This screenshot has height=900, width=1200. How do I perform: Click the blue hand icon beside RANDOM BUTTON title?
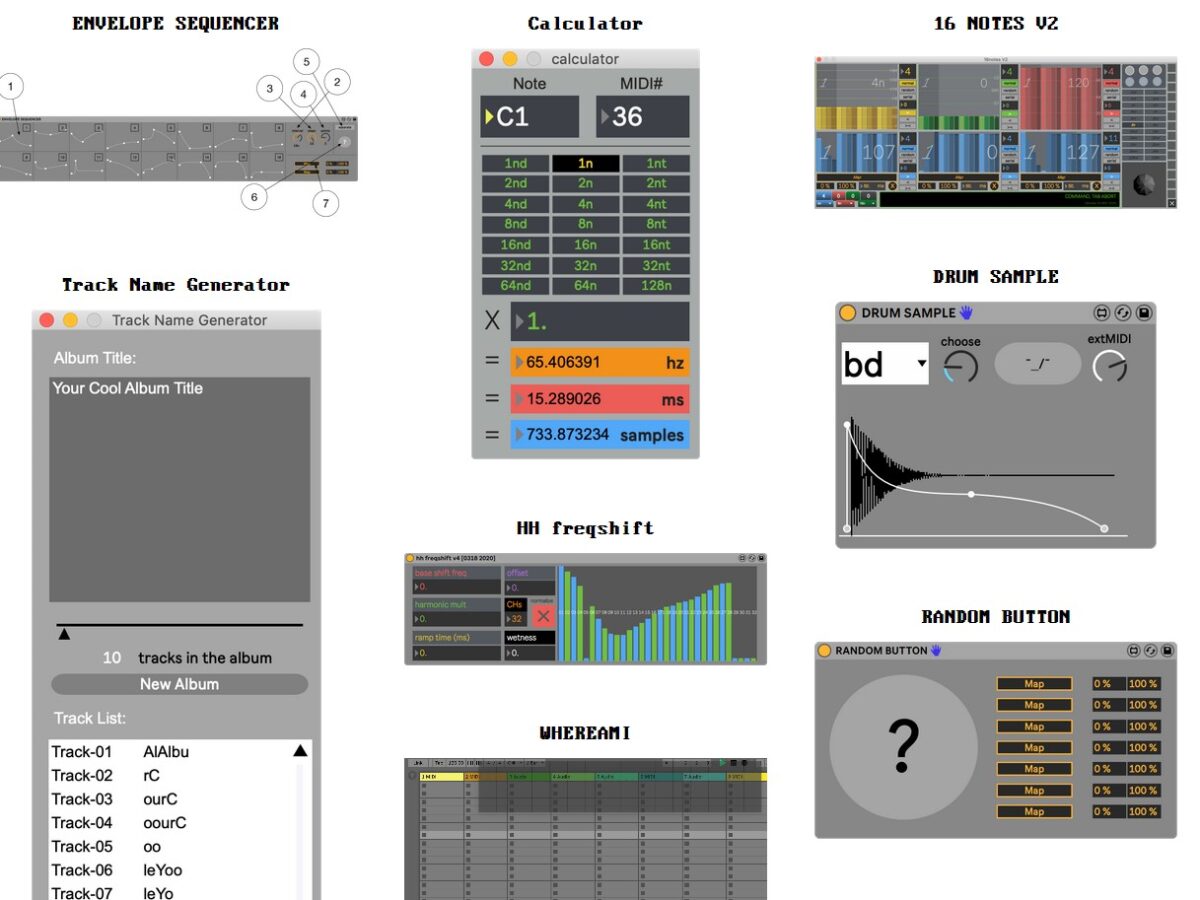(x=937, y=650)
